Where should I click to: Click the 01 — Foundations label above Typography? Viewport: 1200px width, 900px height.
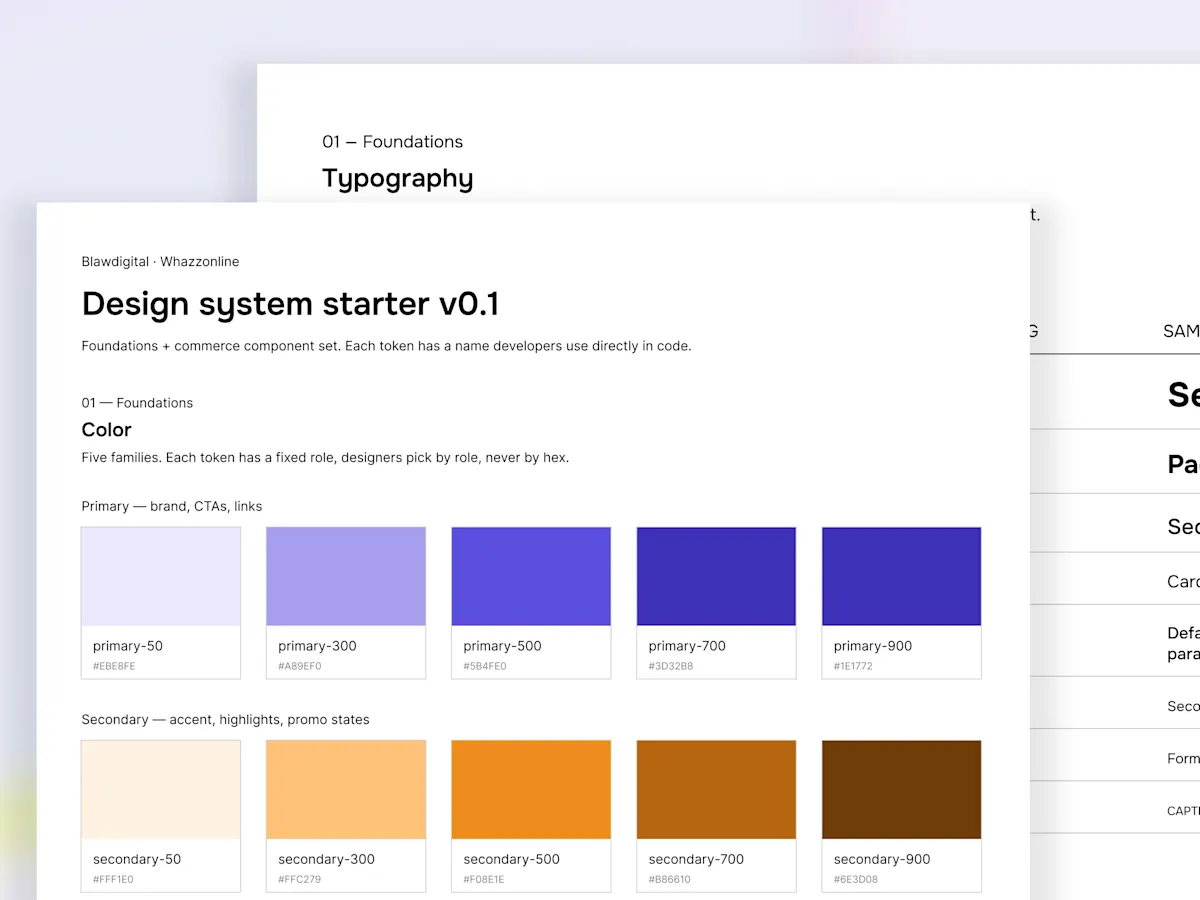[x=393, y=142]
